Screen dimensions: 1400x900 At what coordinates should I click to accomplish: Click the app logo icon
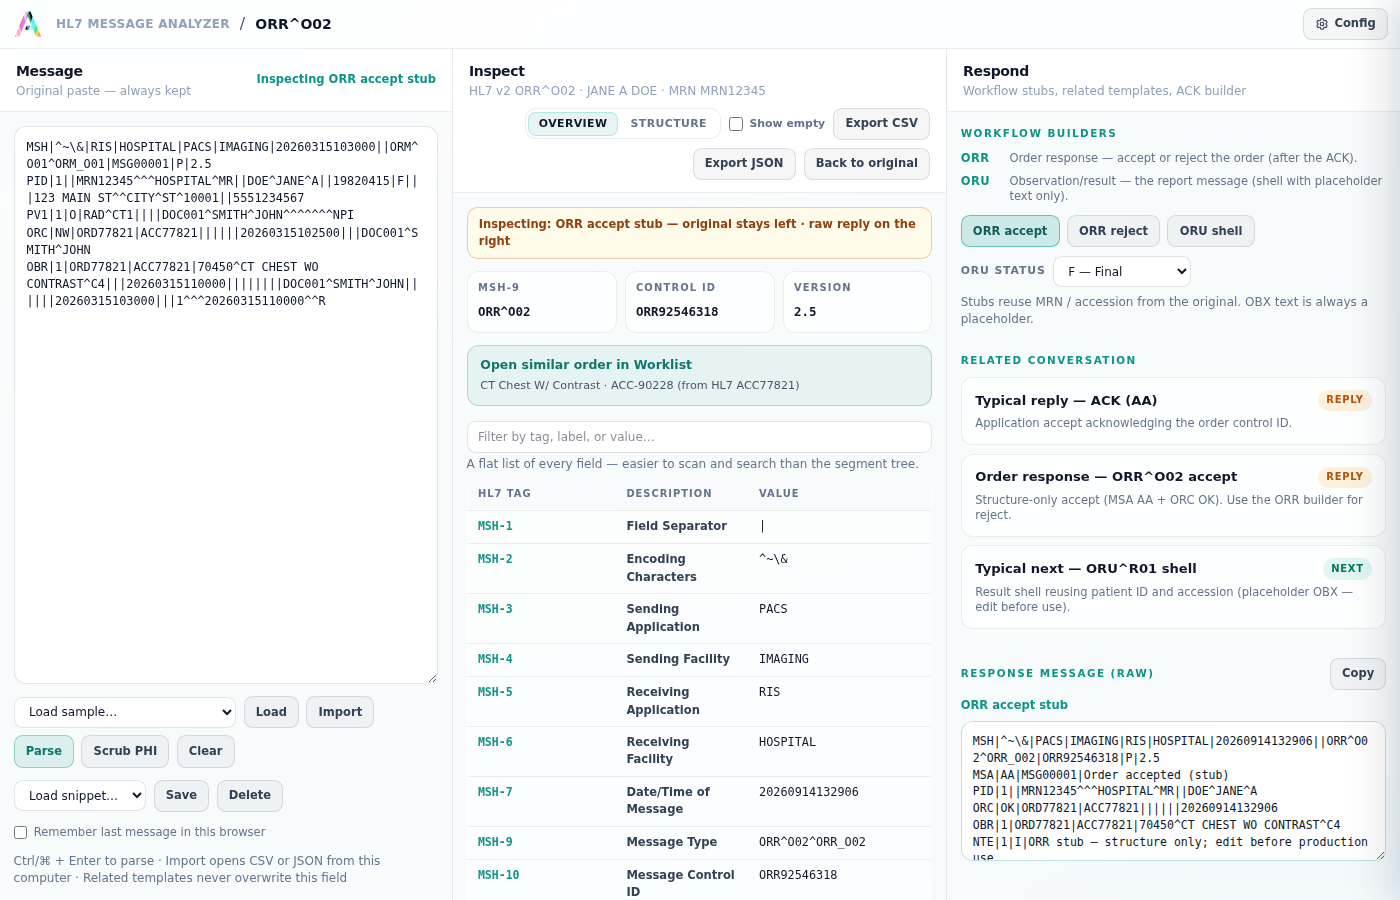(29, 24)
